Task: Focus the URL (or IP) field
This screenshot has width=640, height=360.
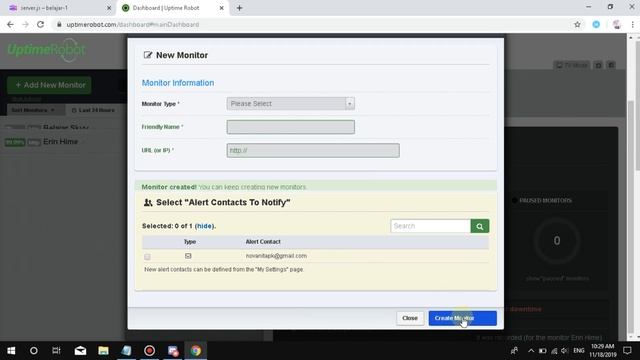Action: [x=313, y=150]
